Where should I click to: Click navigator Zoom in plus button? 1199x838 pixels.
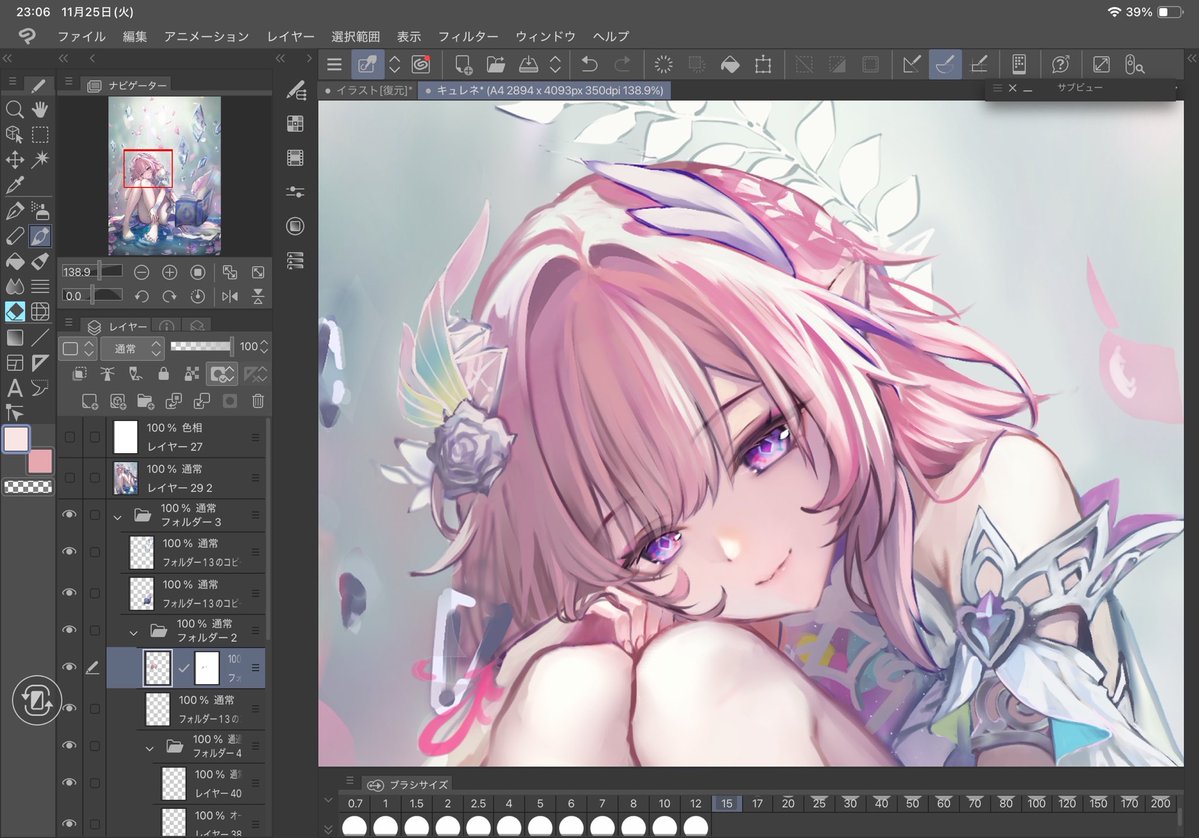click(x=169, y=272)
